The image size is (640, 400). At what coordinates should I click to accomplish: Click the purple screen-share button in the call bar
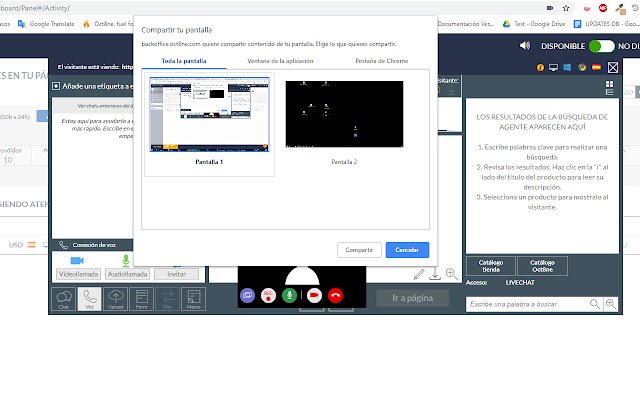pyautogui.click(x=247, y=295)
